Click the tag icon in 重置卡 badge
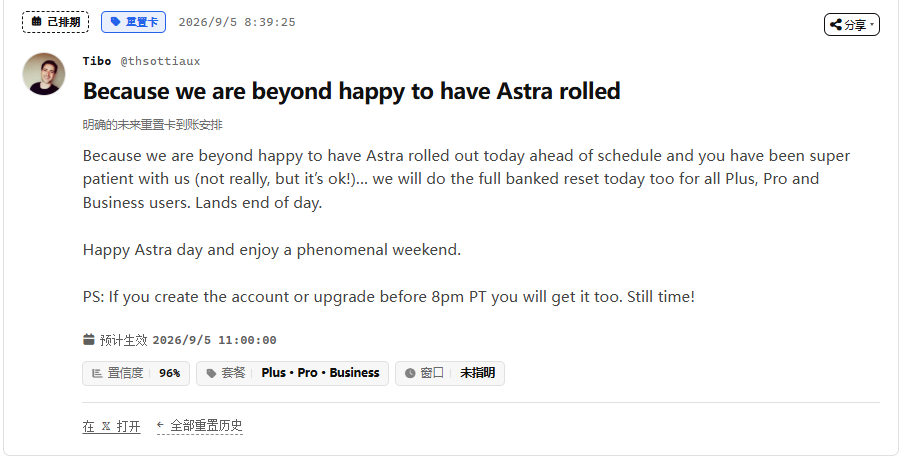Screen dimensions: 913x457 [115, 22]
